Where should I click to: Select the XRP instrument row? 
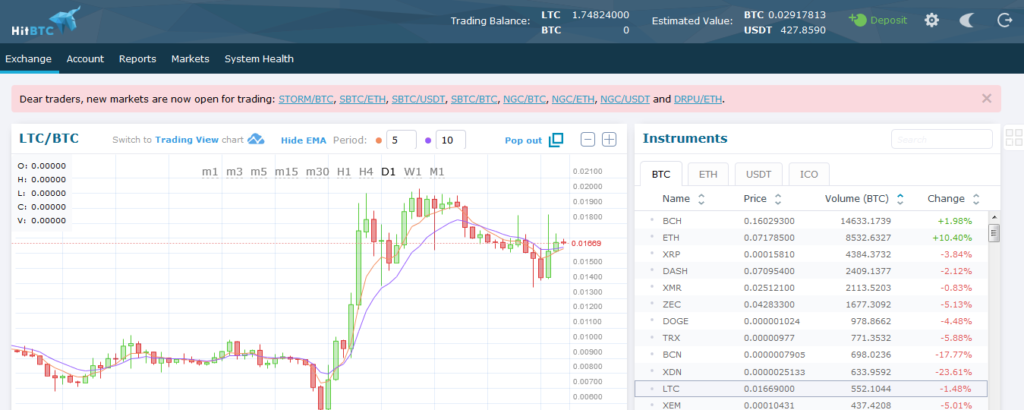pos(811,254)
